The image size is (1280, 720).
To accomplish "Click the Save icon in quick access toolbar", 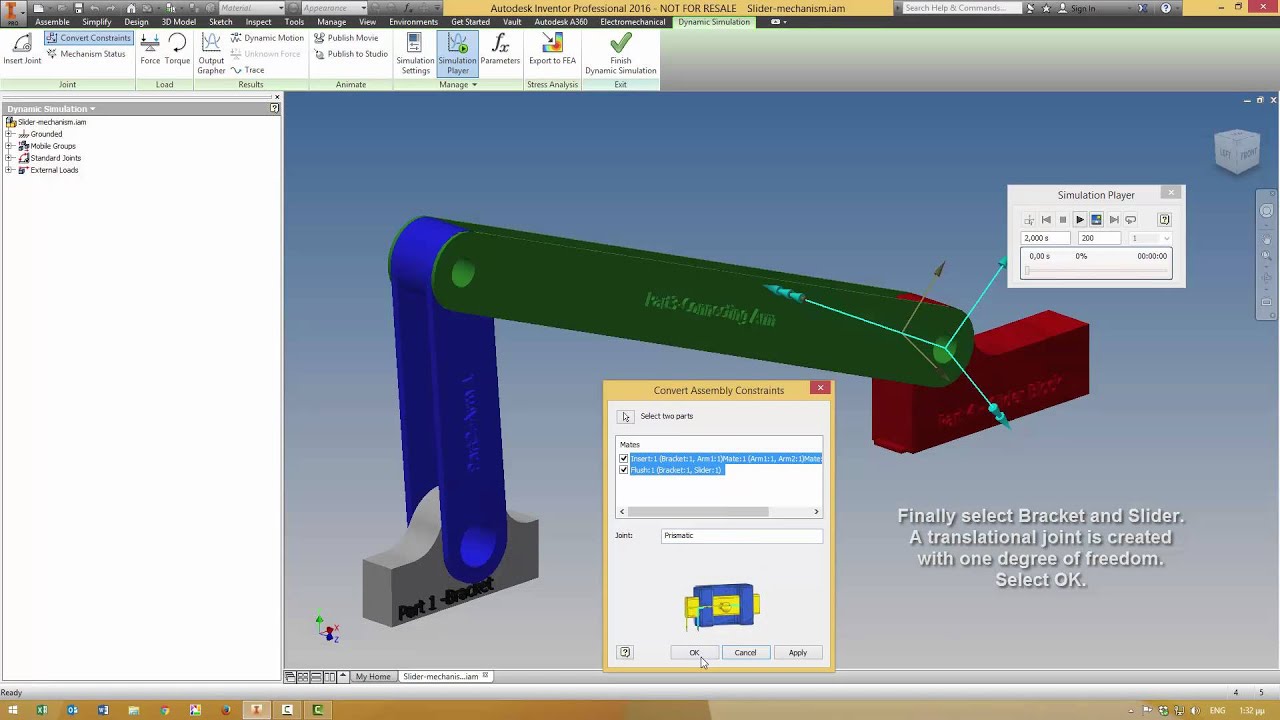I will (79, 8).
